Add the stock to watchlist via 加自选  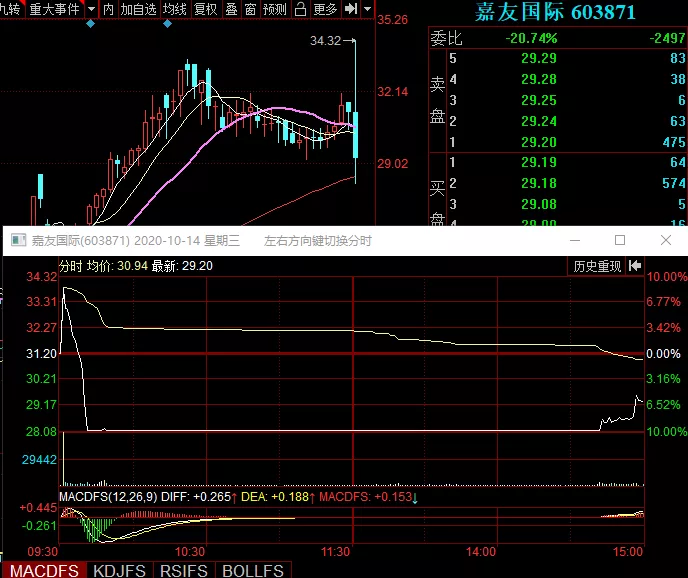tap(138, 9)
